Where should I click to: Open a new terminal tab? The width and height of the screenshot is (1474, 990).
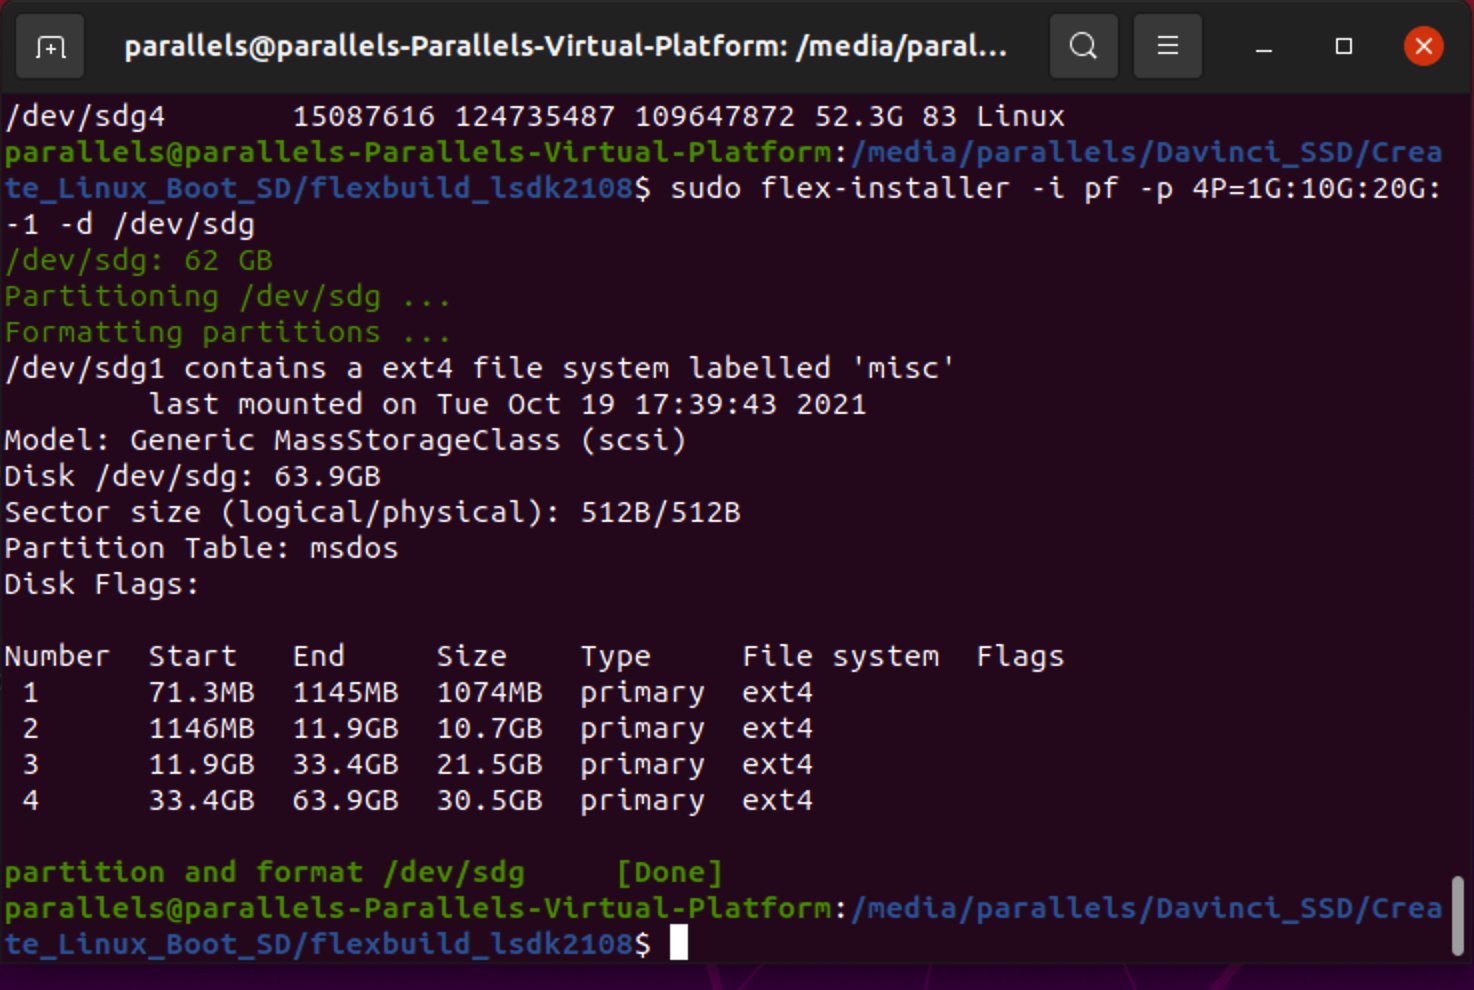[50, 46]
